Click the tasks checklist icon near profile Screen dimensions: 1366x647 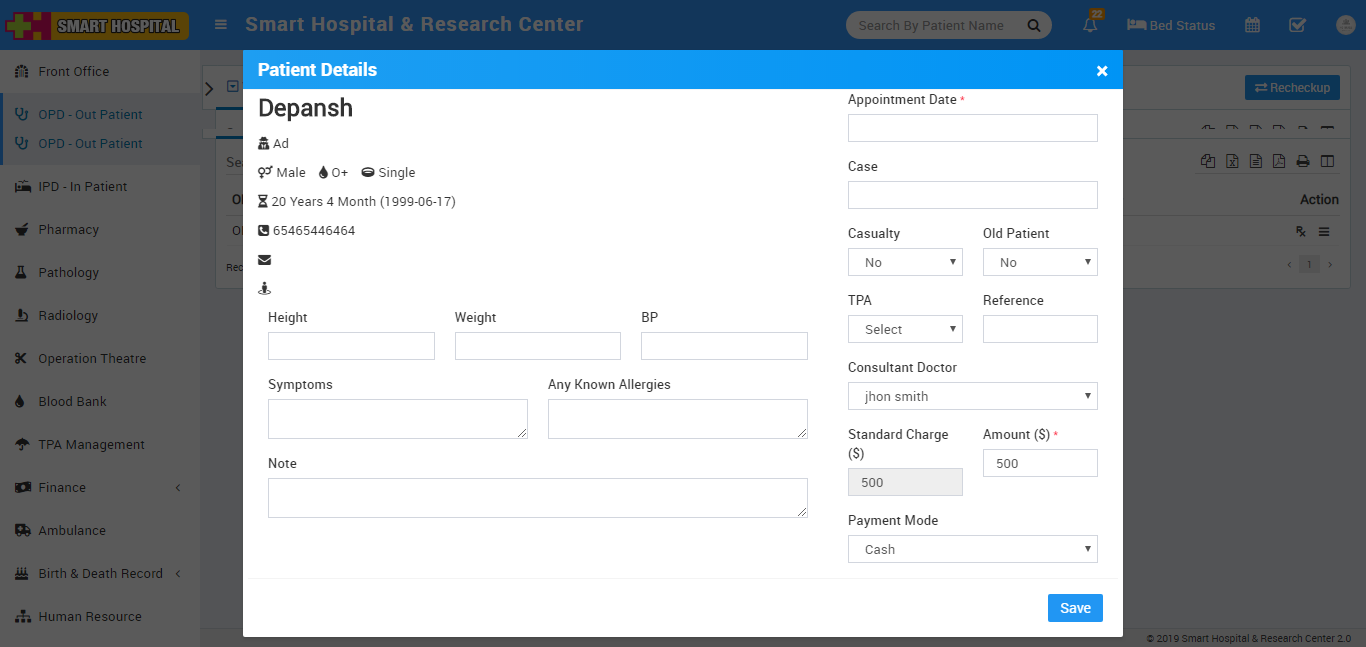coord(1298,25)
